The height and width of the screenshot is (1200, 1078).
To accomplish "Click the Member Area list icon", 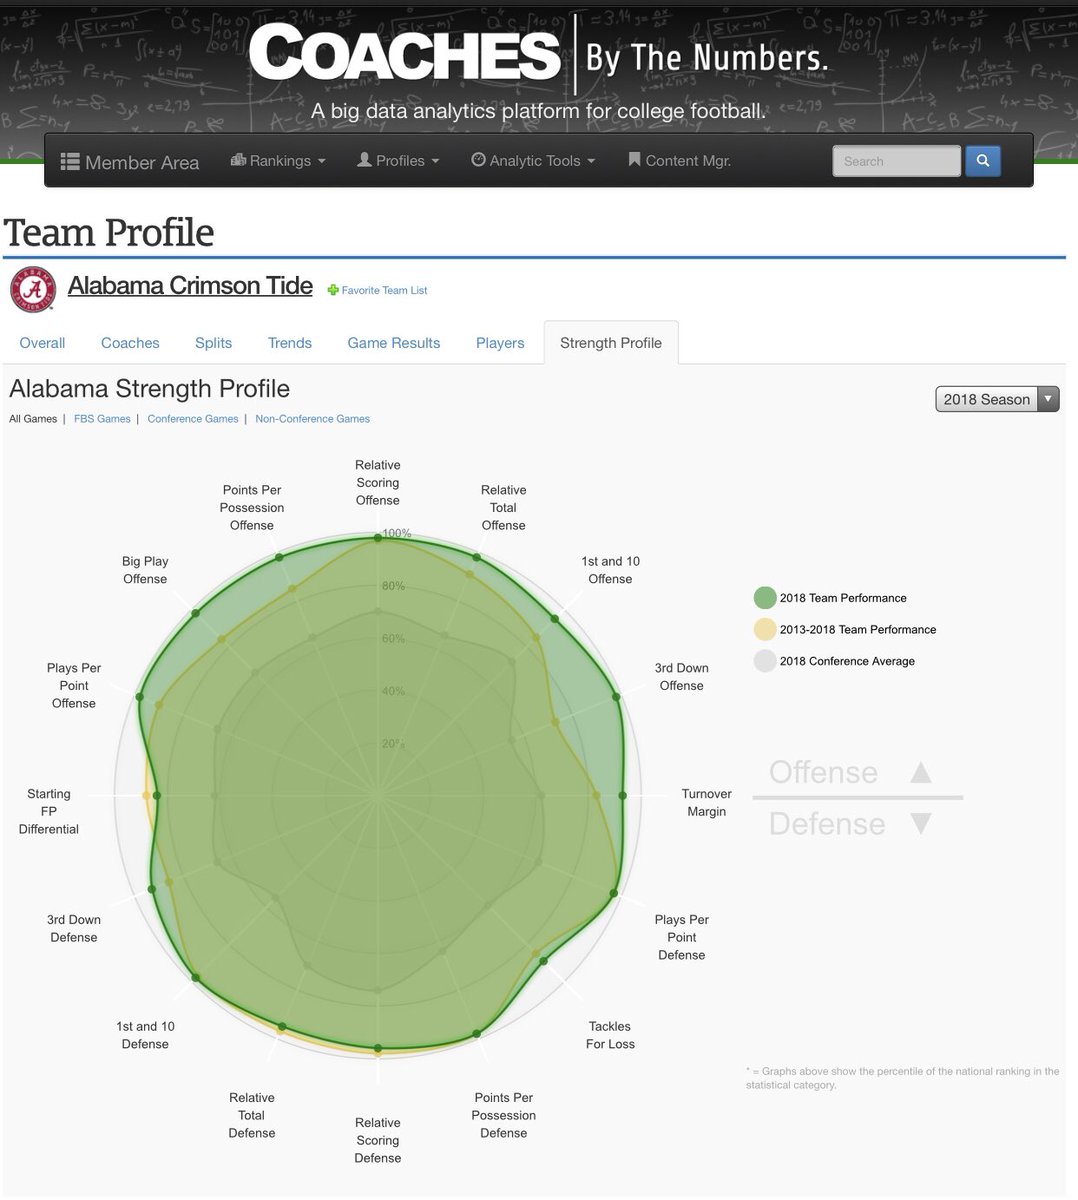I will (x=70, y=162).
